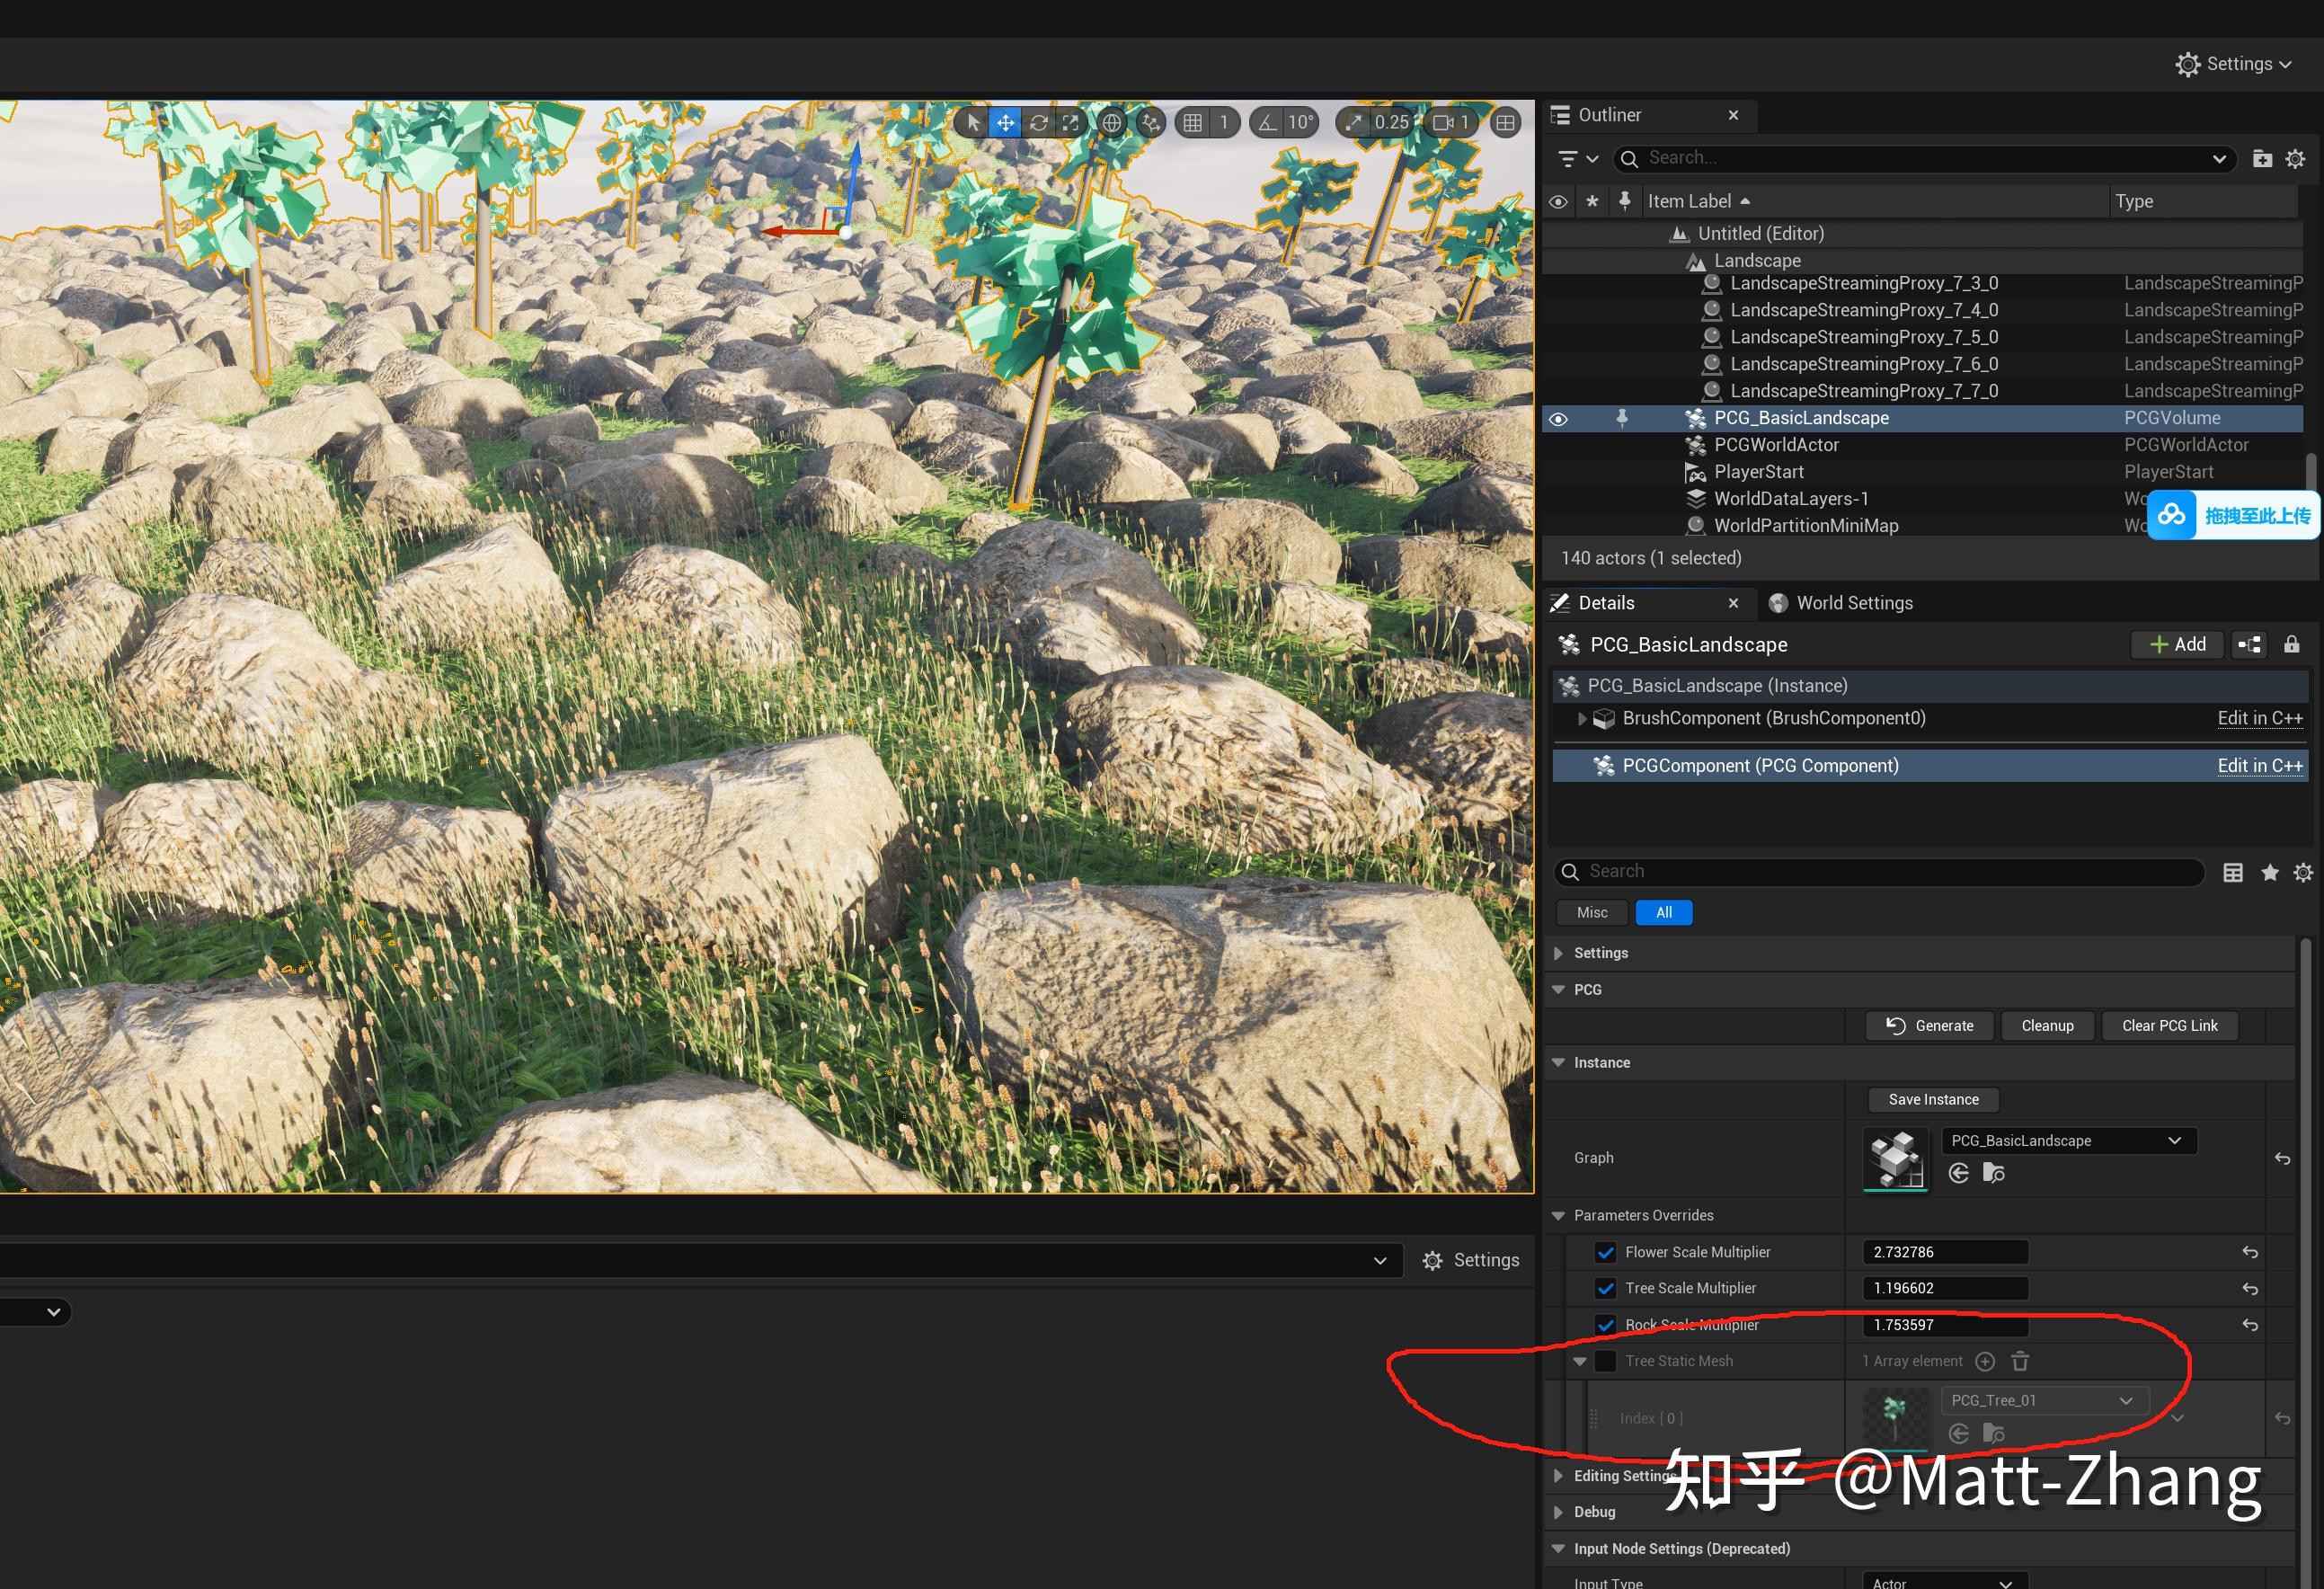Create new folder in Outliner

click(x=2261, y=159)
